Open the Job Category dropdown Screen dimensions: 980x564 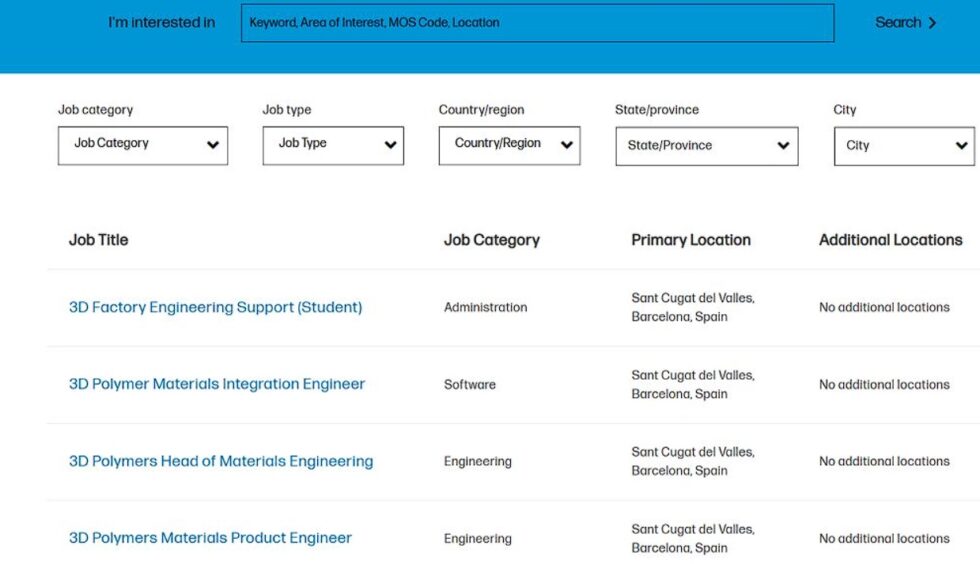click(142, 145)
